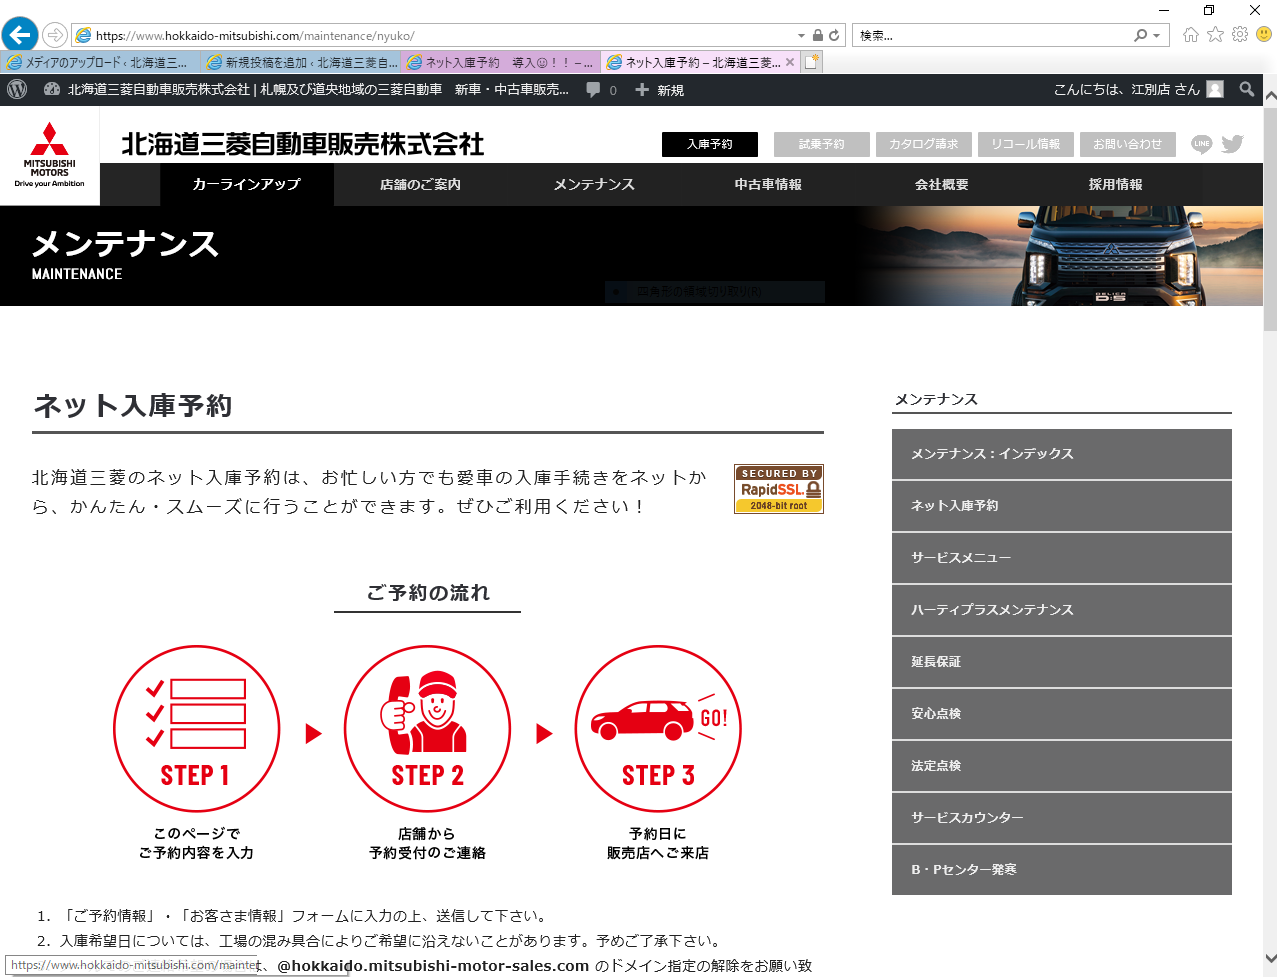This screenshot has height=977, width=1277.
Task: Click the black 入庫予約 header button
Action: 710,144
